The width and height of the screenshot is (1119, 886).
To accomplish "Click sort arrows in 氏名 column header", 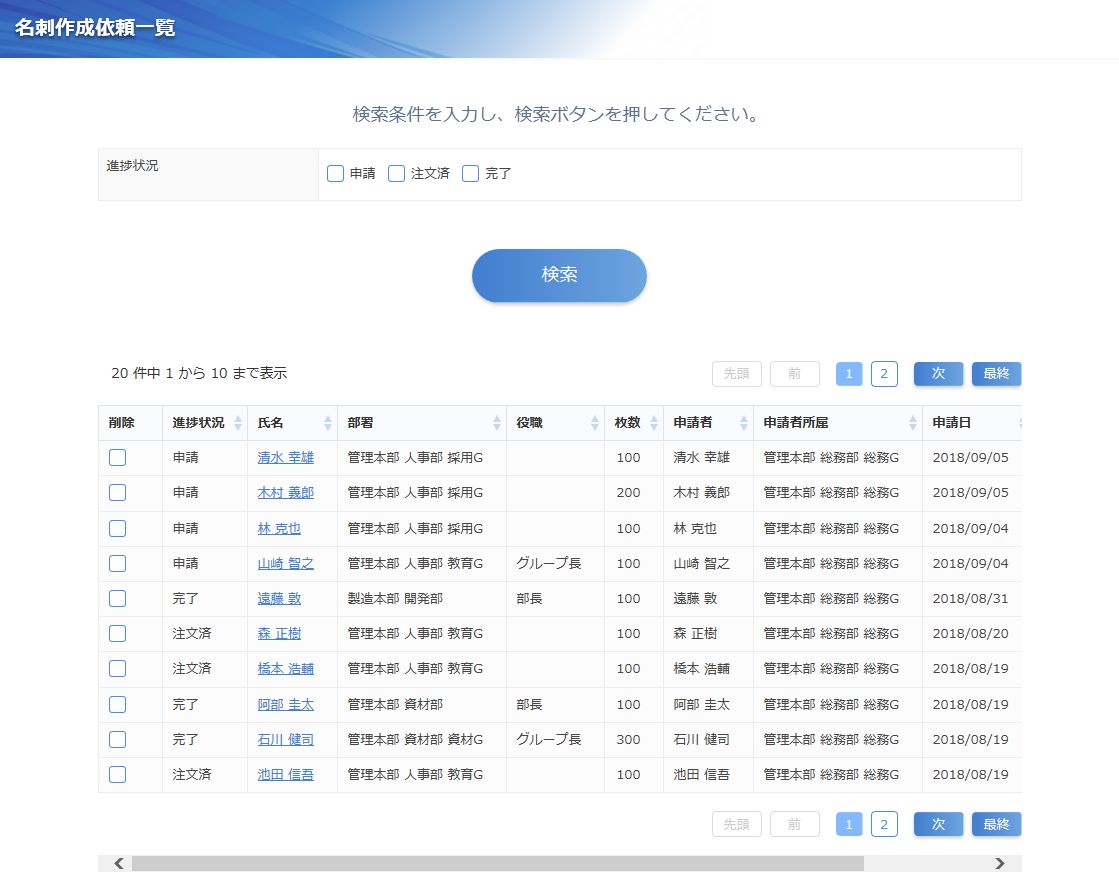I will click(x=328, y=423).
